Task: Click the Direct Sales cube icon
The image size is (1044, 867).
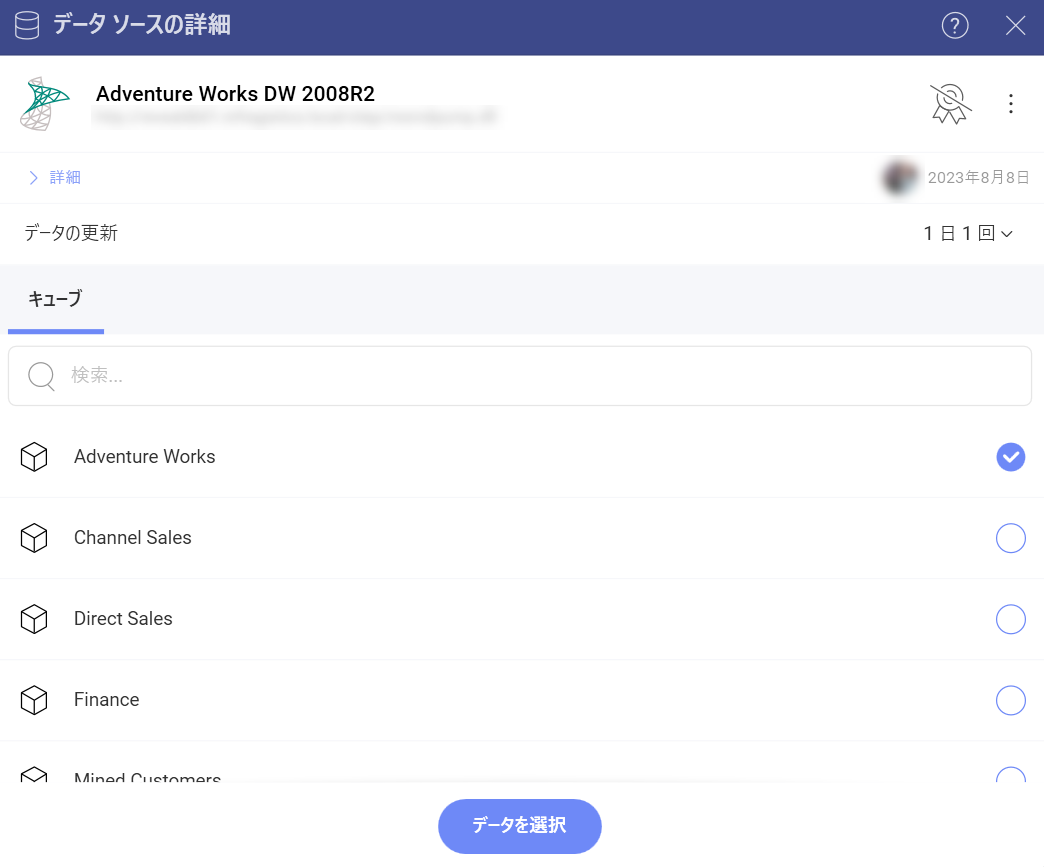Action: [x=34, y=619]
